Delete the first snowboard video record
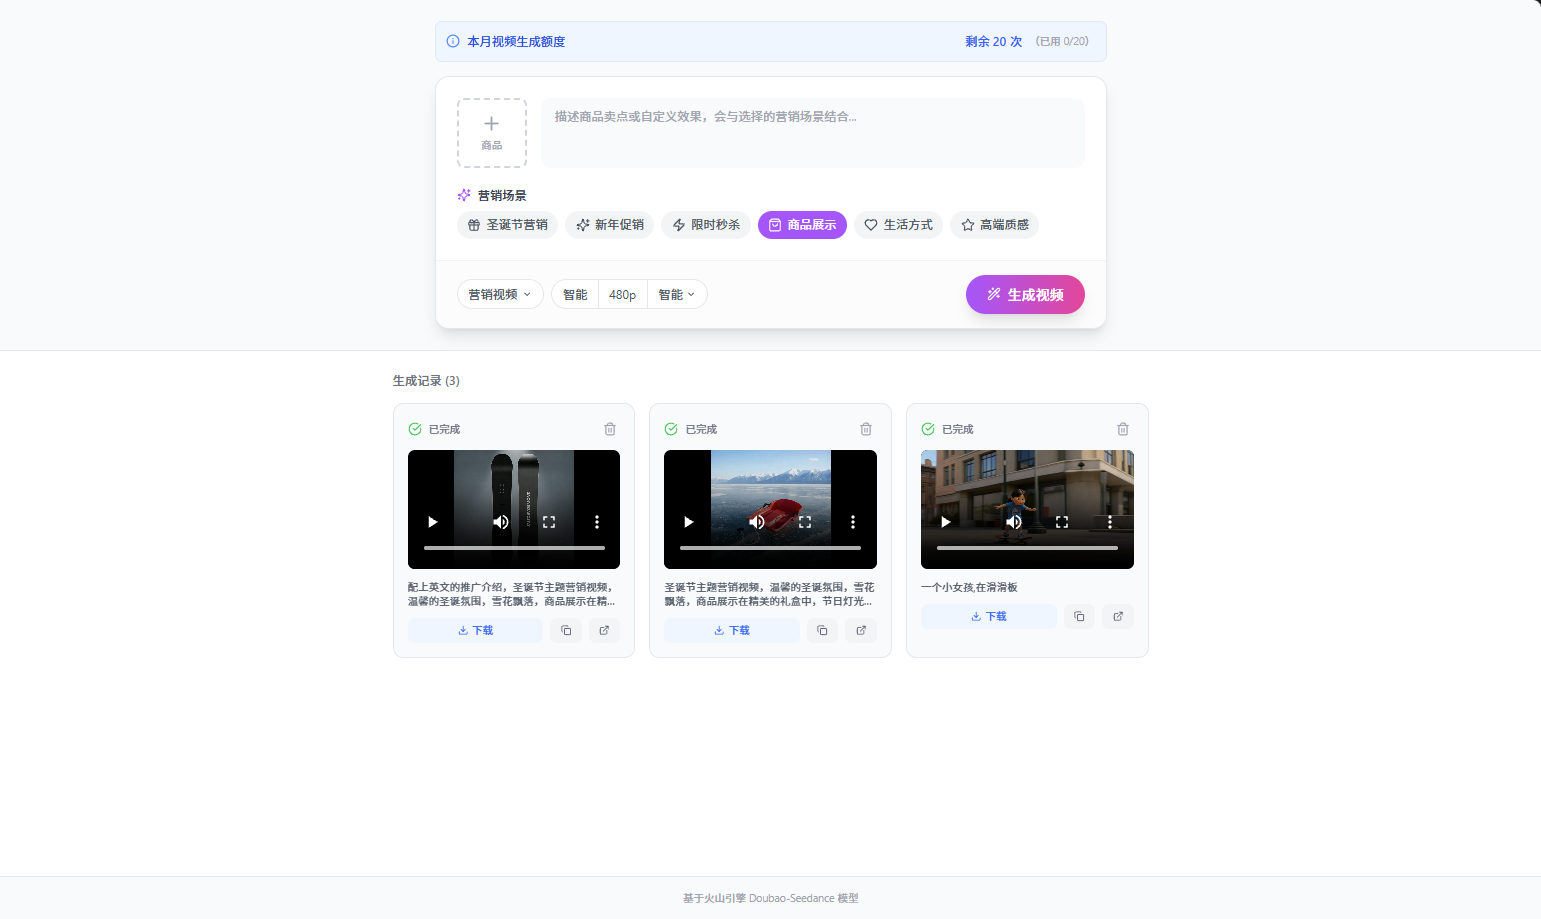 point(609,429)
